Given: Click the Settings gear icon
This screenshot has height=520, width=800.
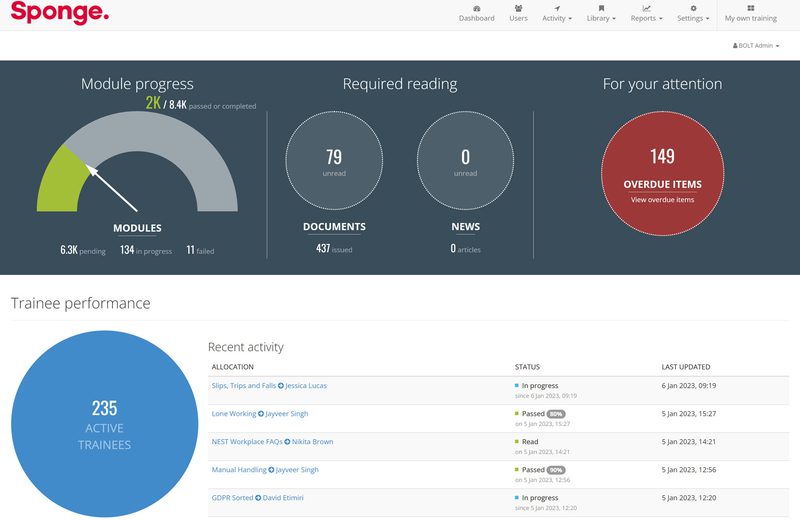Looking at the screenshot, I should (x=693, y=8).
